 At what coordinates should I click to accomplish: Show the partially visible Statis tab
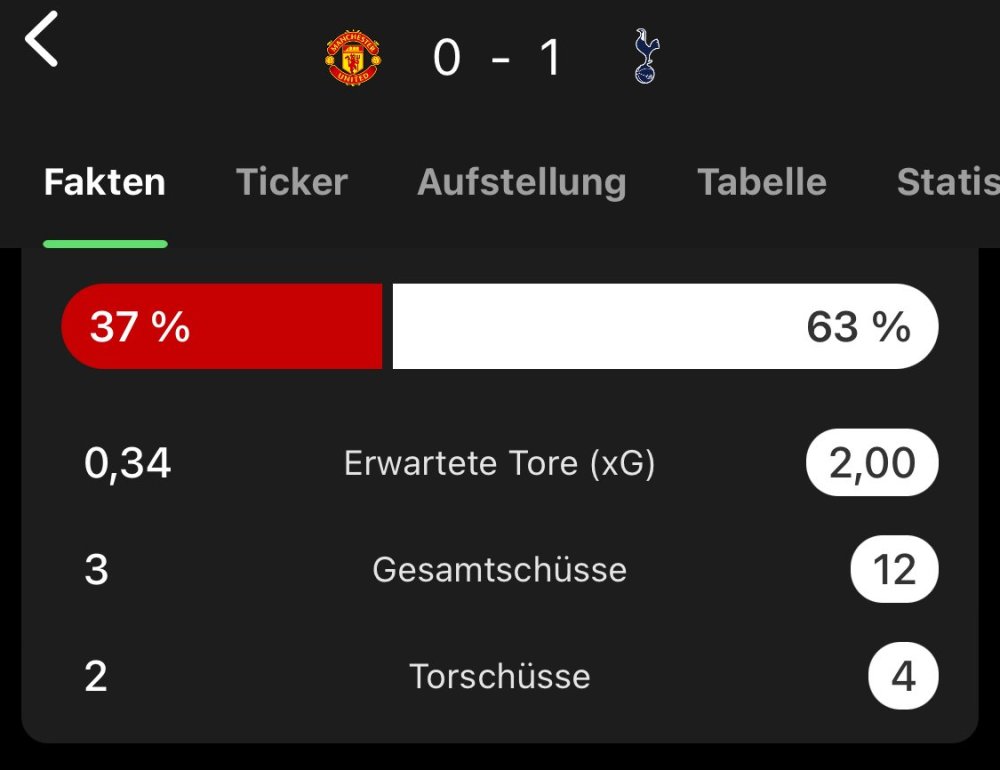pos(947,182)
